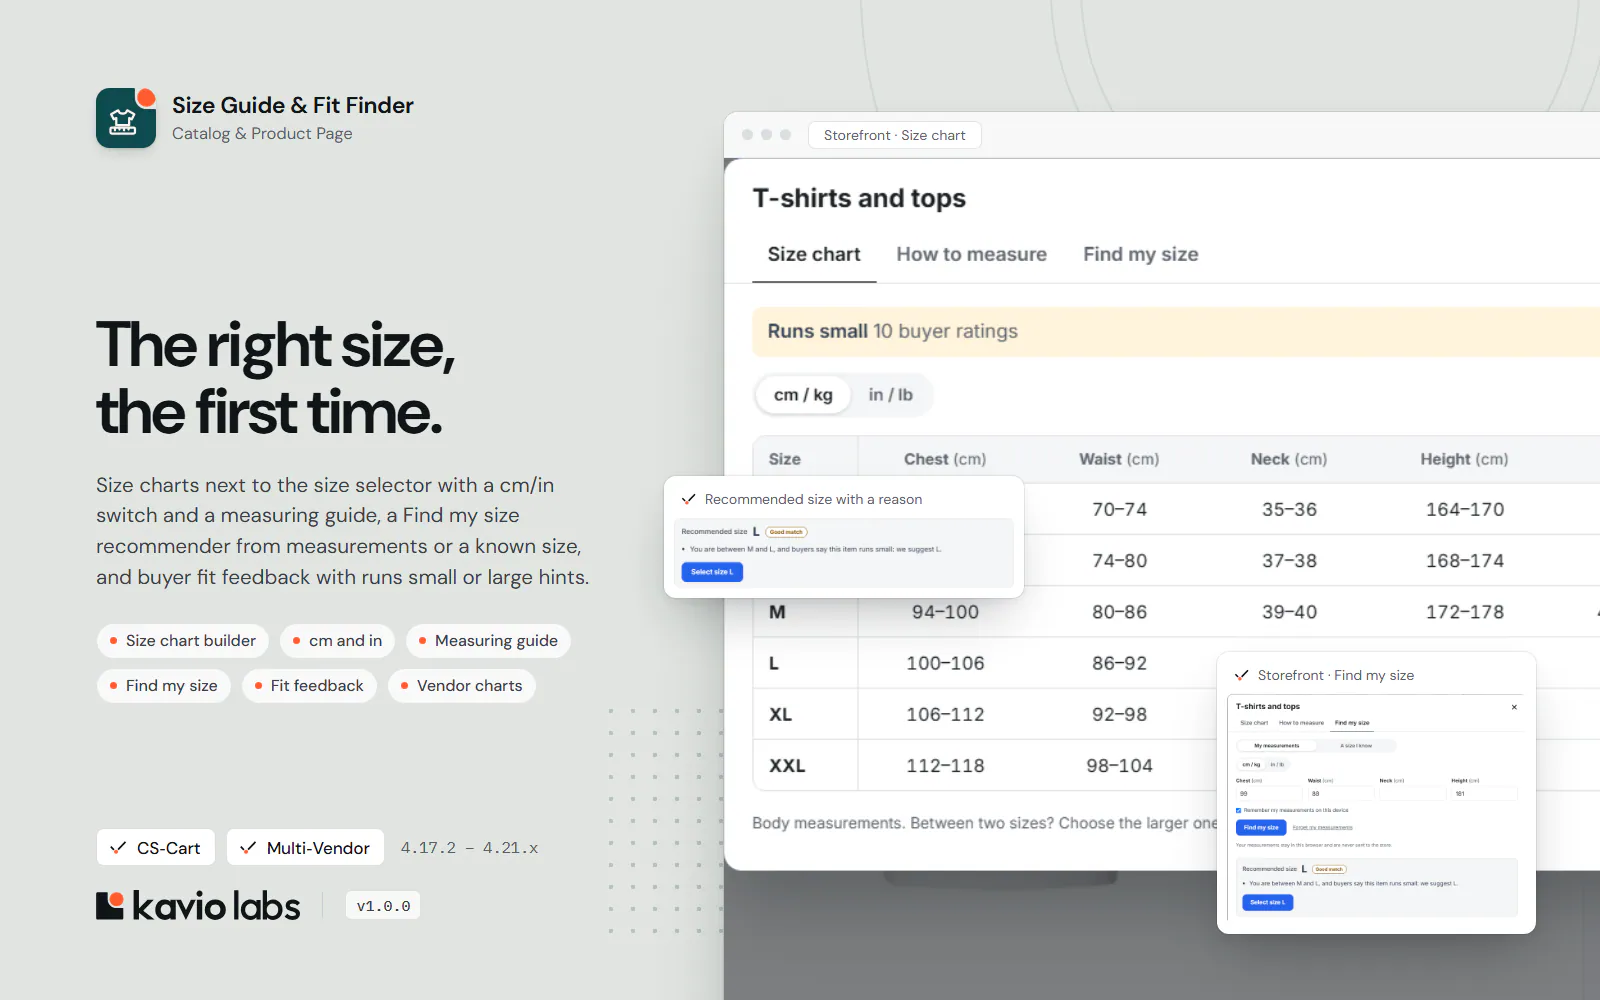Select in / lb in the small popup
This screenshot has height=1000, width=1600.
1277,765
